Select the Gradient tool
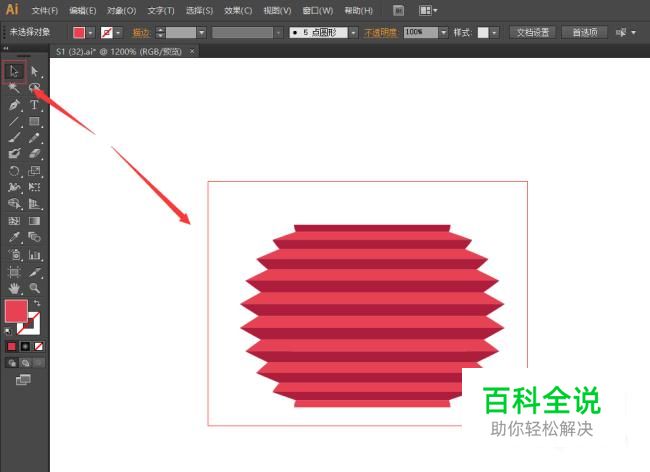Screen dimensions: 650x472 click(x=34, y=220)
